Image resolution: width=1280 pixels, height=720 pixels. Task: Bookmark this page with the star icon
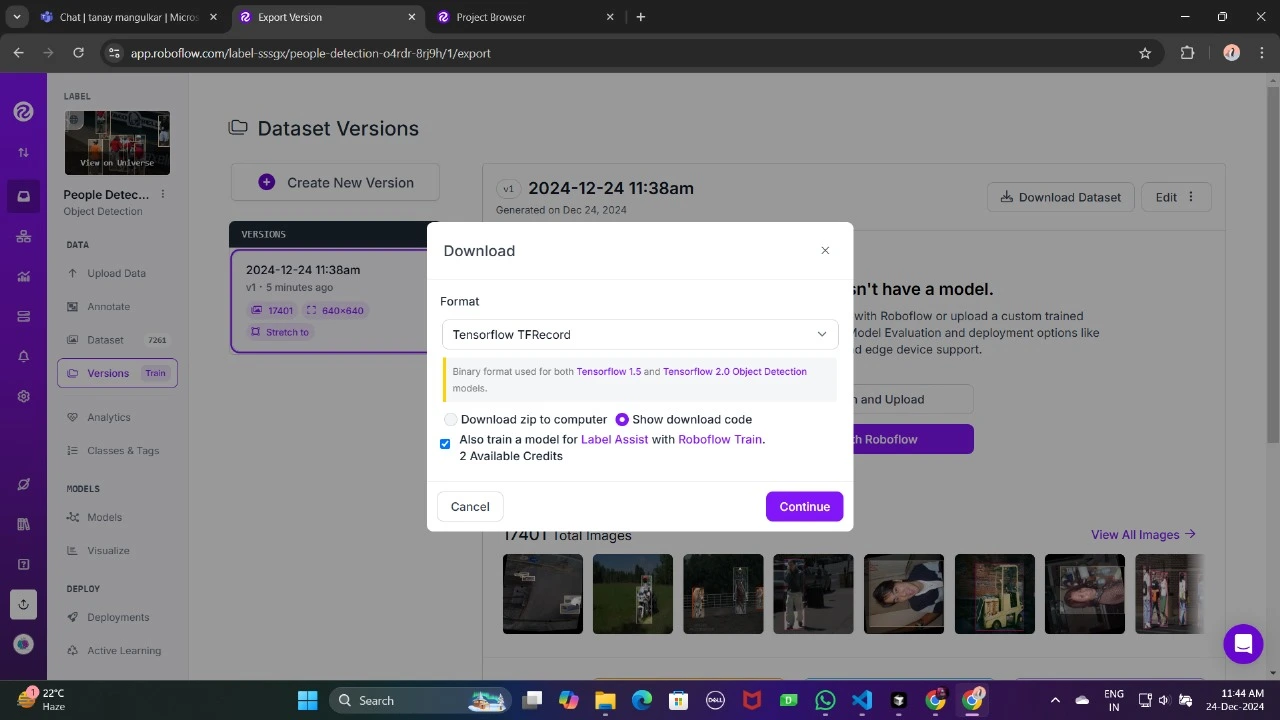click(x=1145, y=53)
